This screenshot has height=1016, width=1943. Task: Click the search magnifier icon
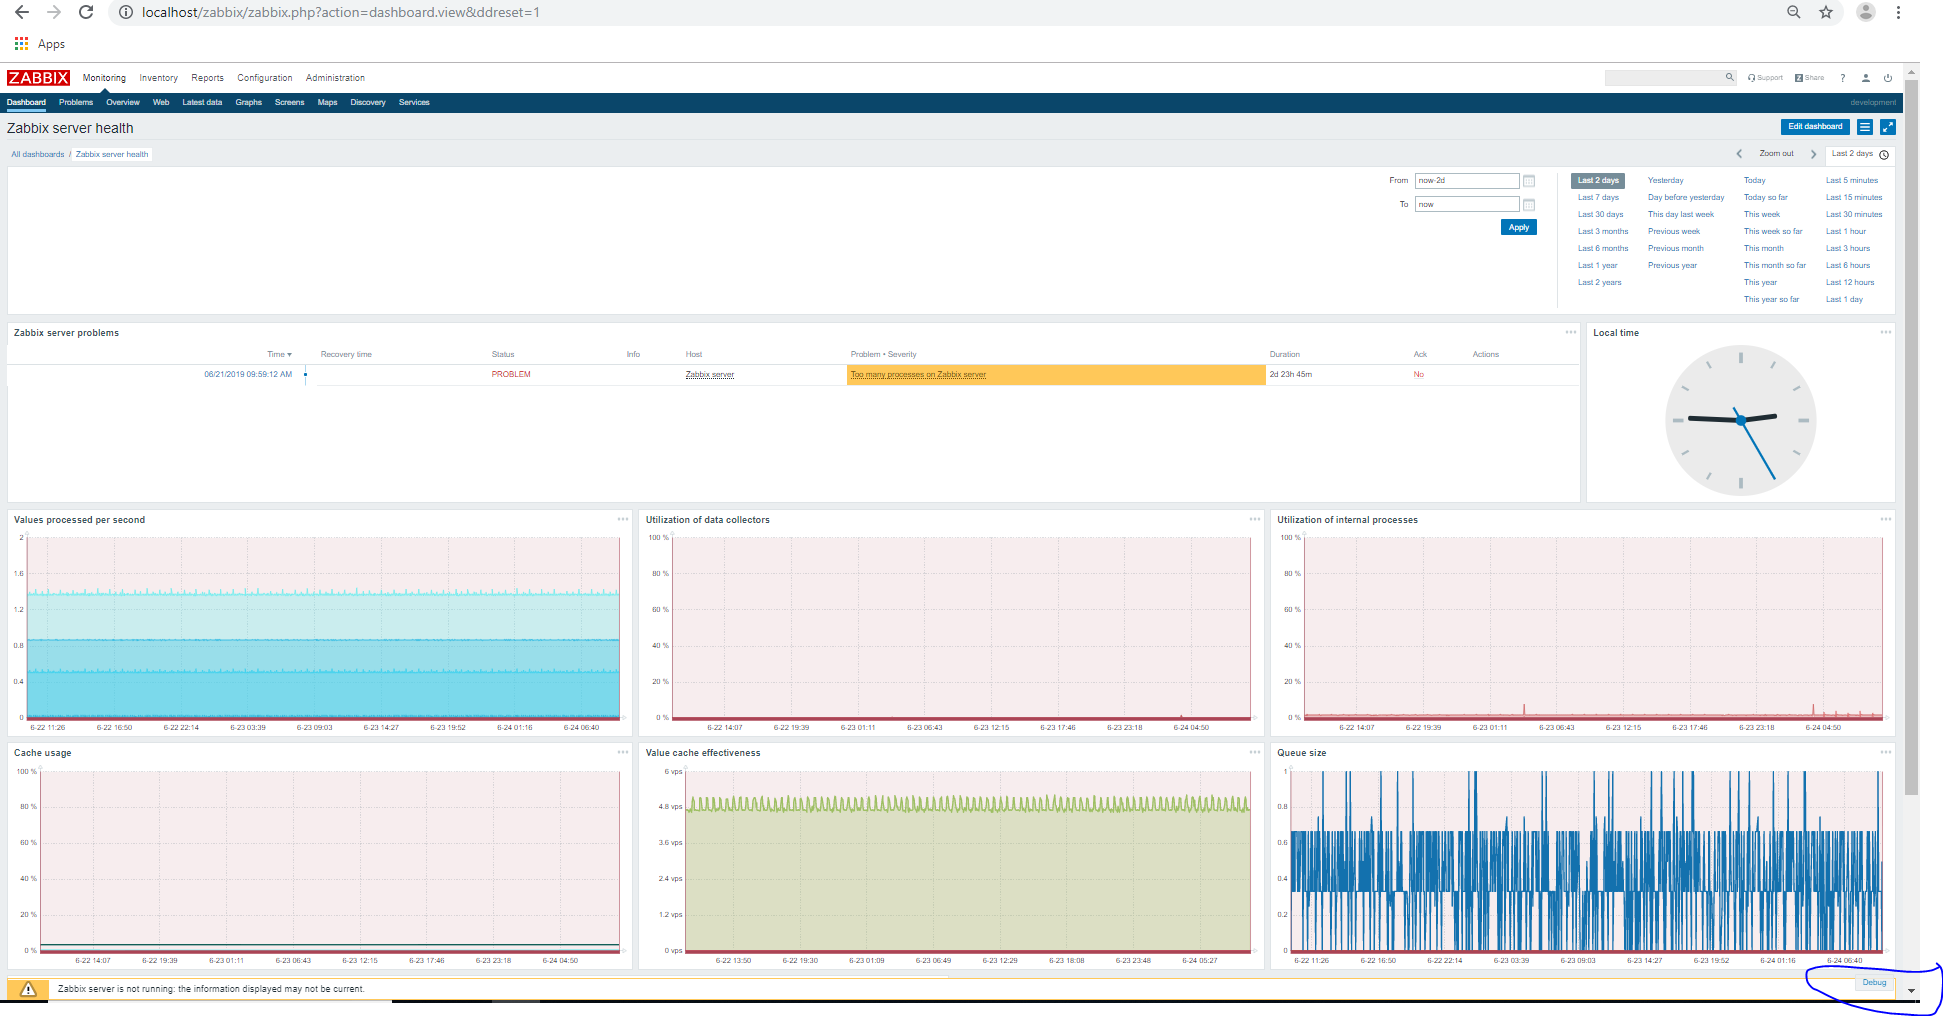[1729, 77]
